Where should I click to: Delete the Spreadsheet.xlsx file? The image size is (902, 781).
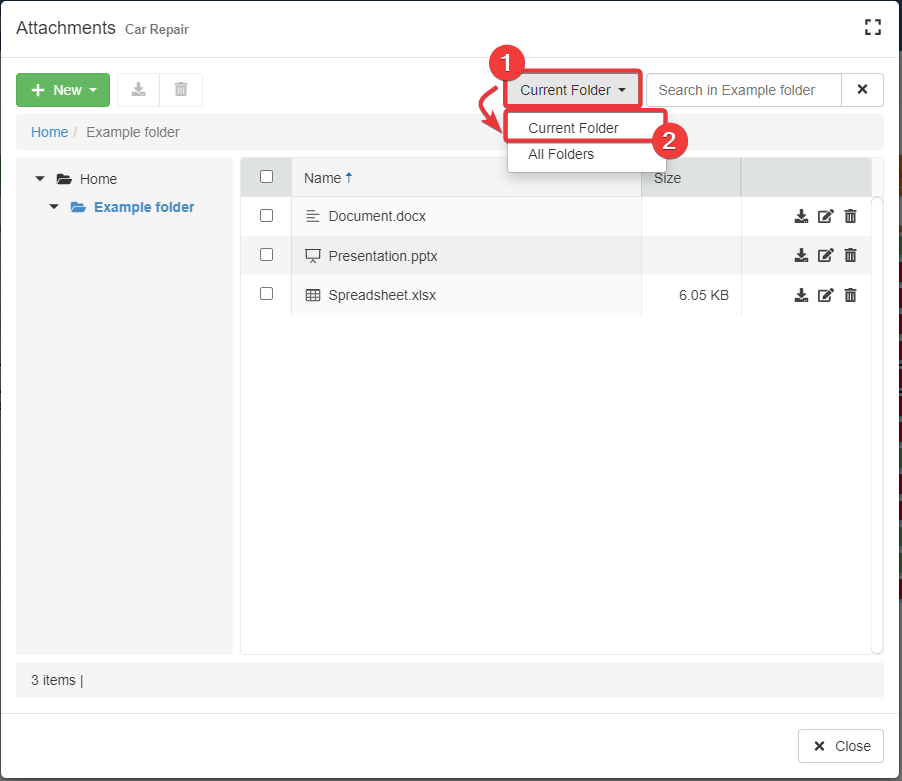pos(850,295)
